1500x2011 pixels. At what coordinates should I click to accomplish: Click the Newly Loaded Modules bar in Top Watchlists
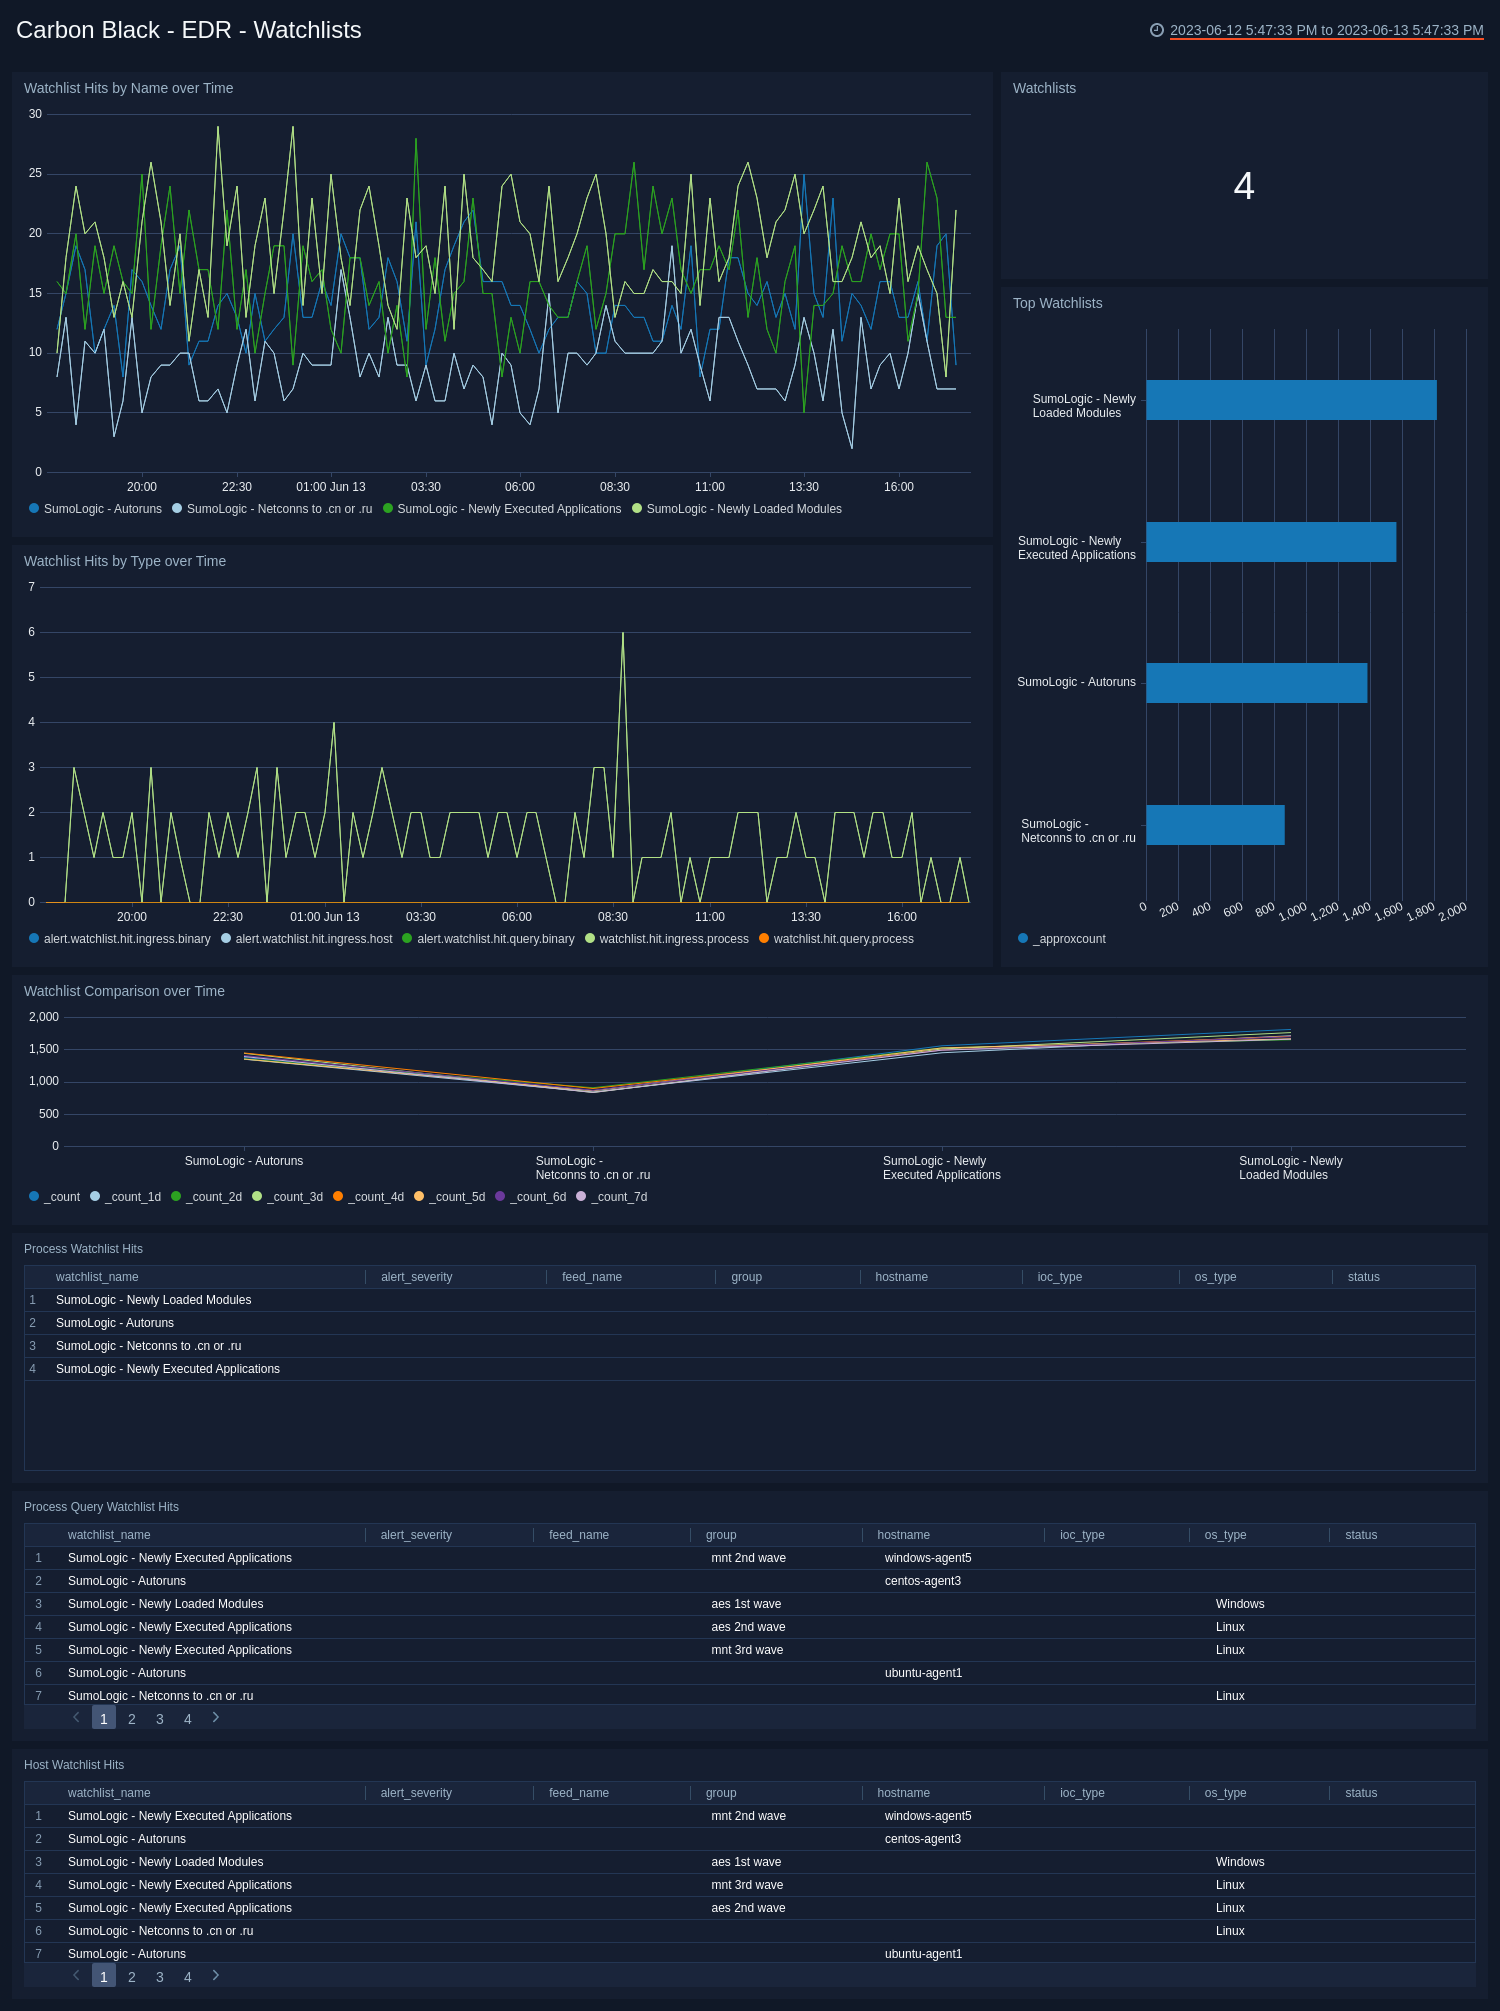(x=1291, y=400)
